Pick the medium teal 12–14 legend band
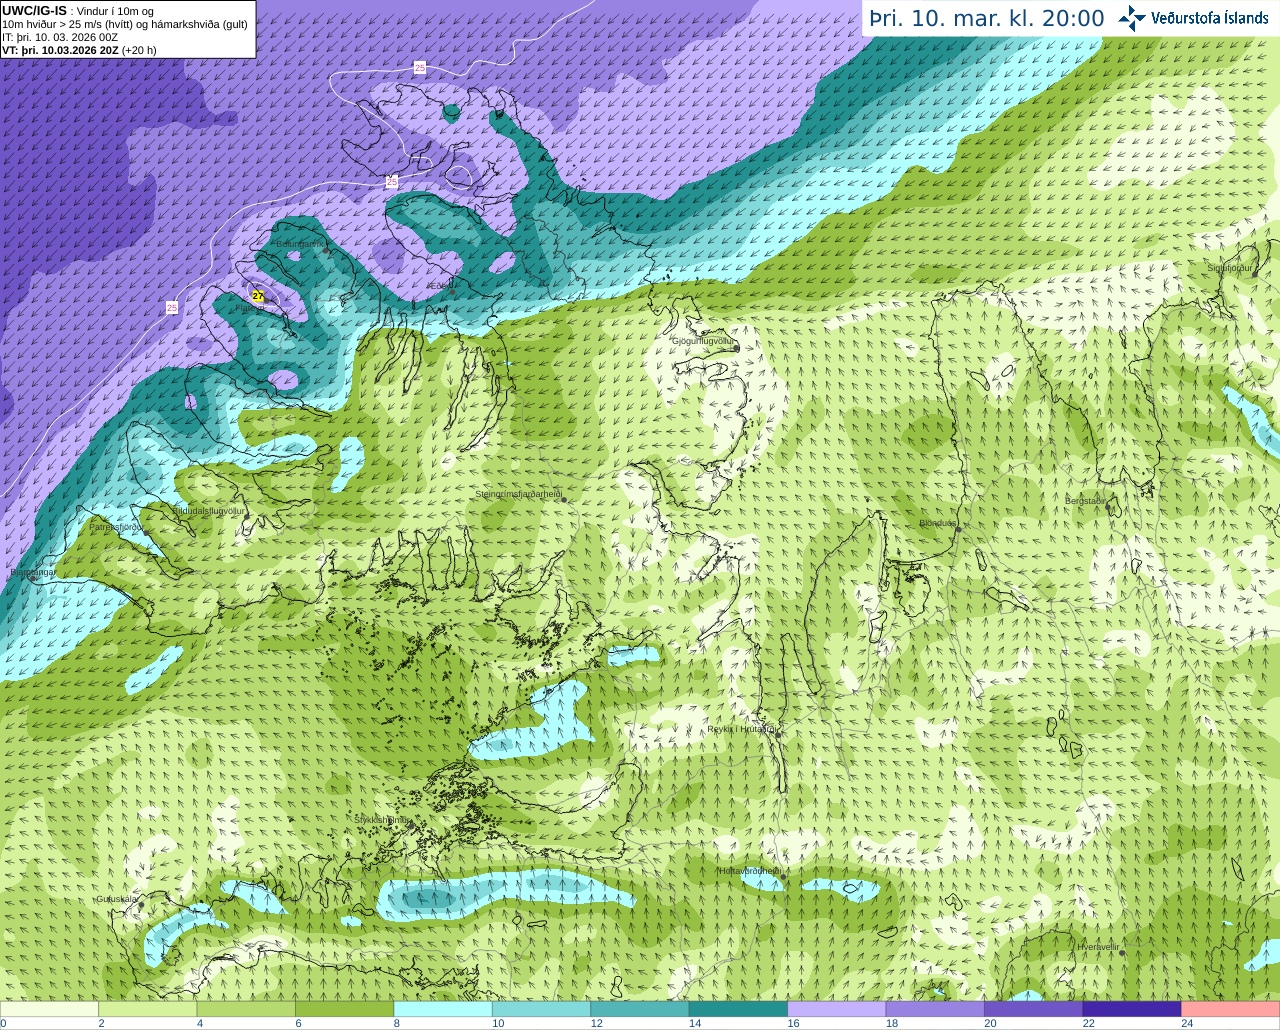This screenshot has height=1030, width=1280. [640, 1009]
